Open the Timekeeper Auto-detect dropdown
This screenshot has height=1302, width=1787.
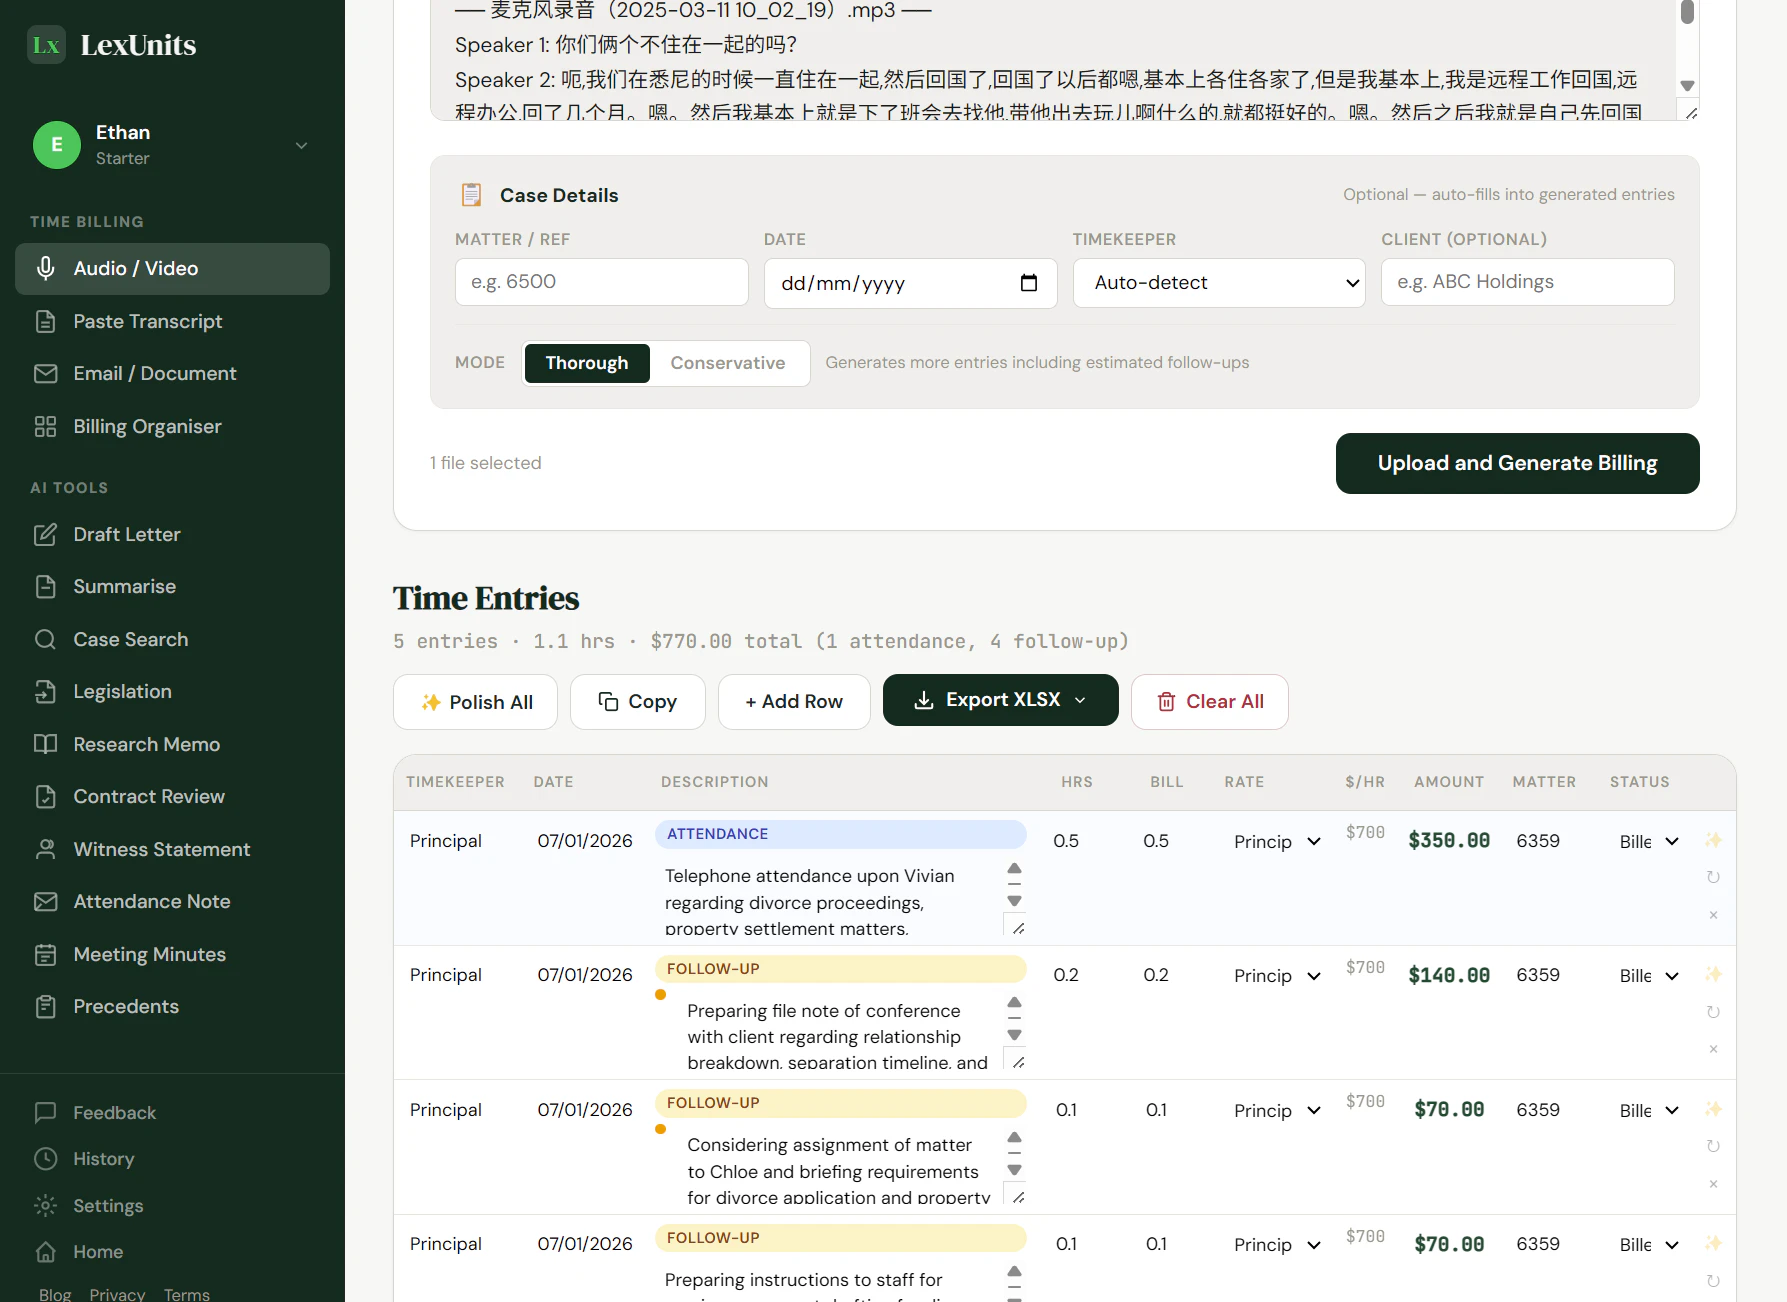click(x=1219, y=282)
